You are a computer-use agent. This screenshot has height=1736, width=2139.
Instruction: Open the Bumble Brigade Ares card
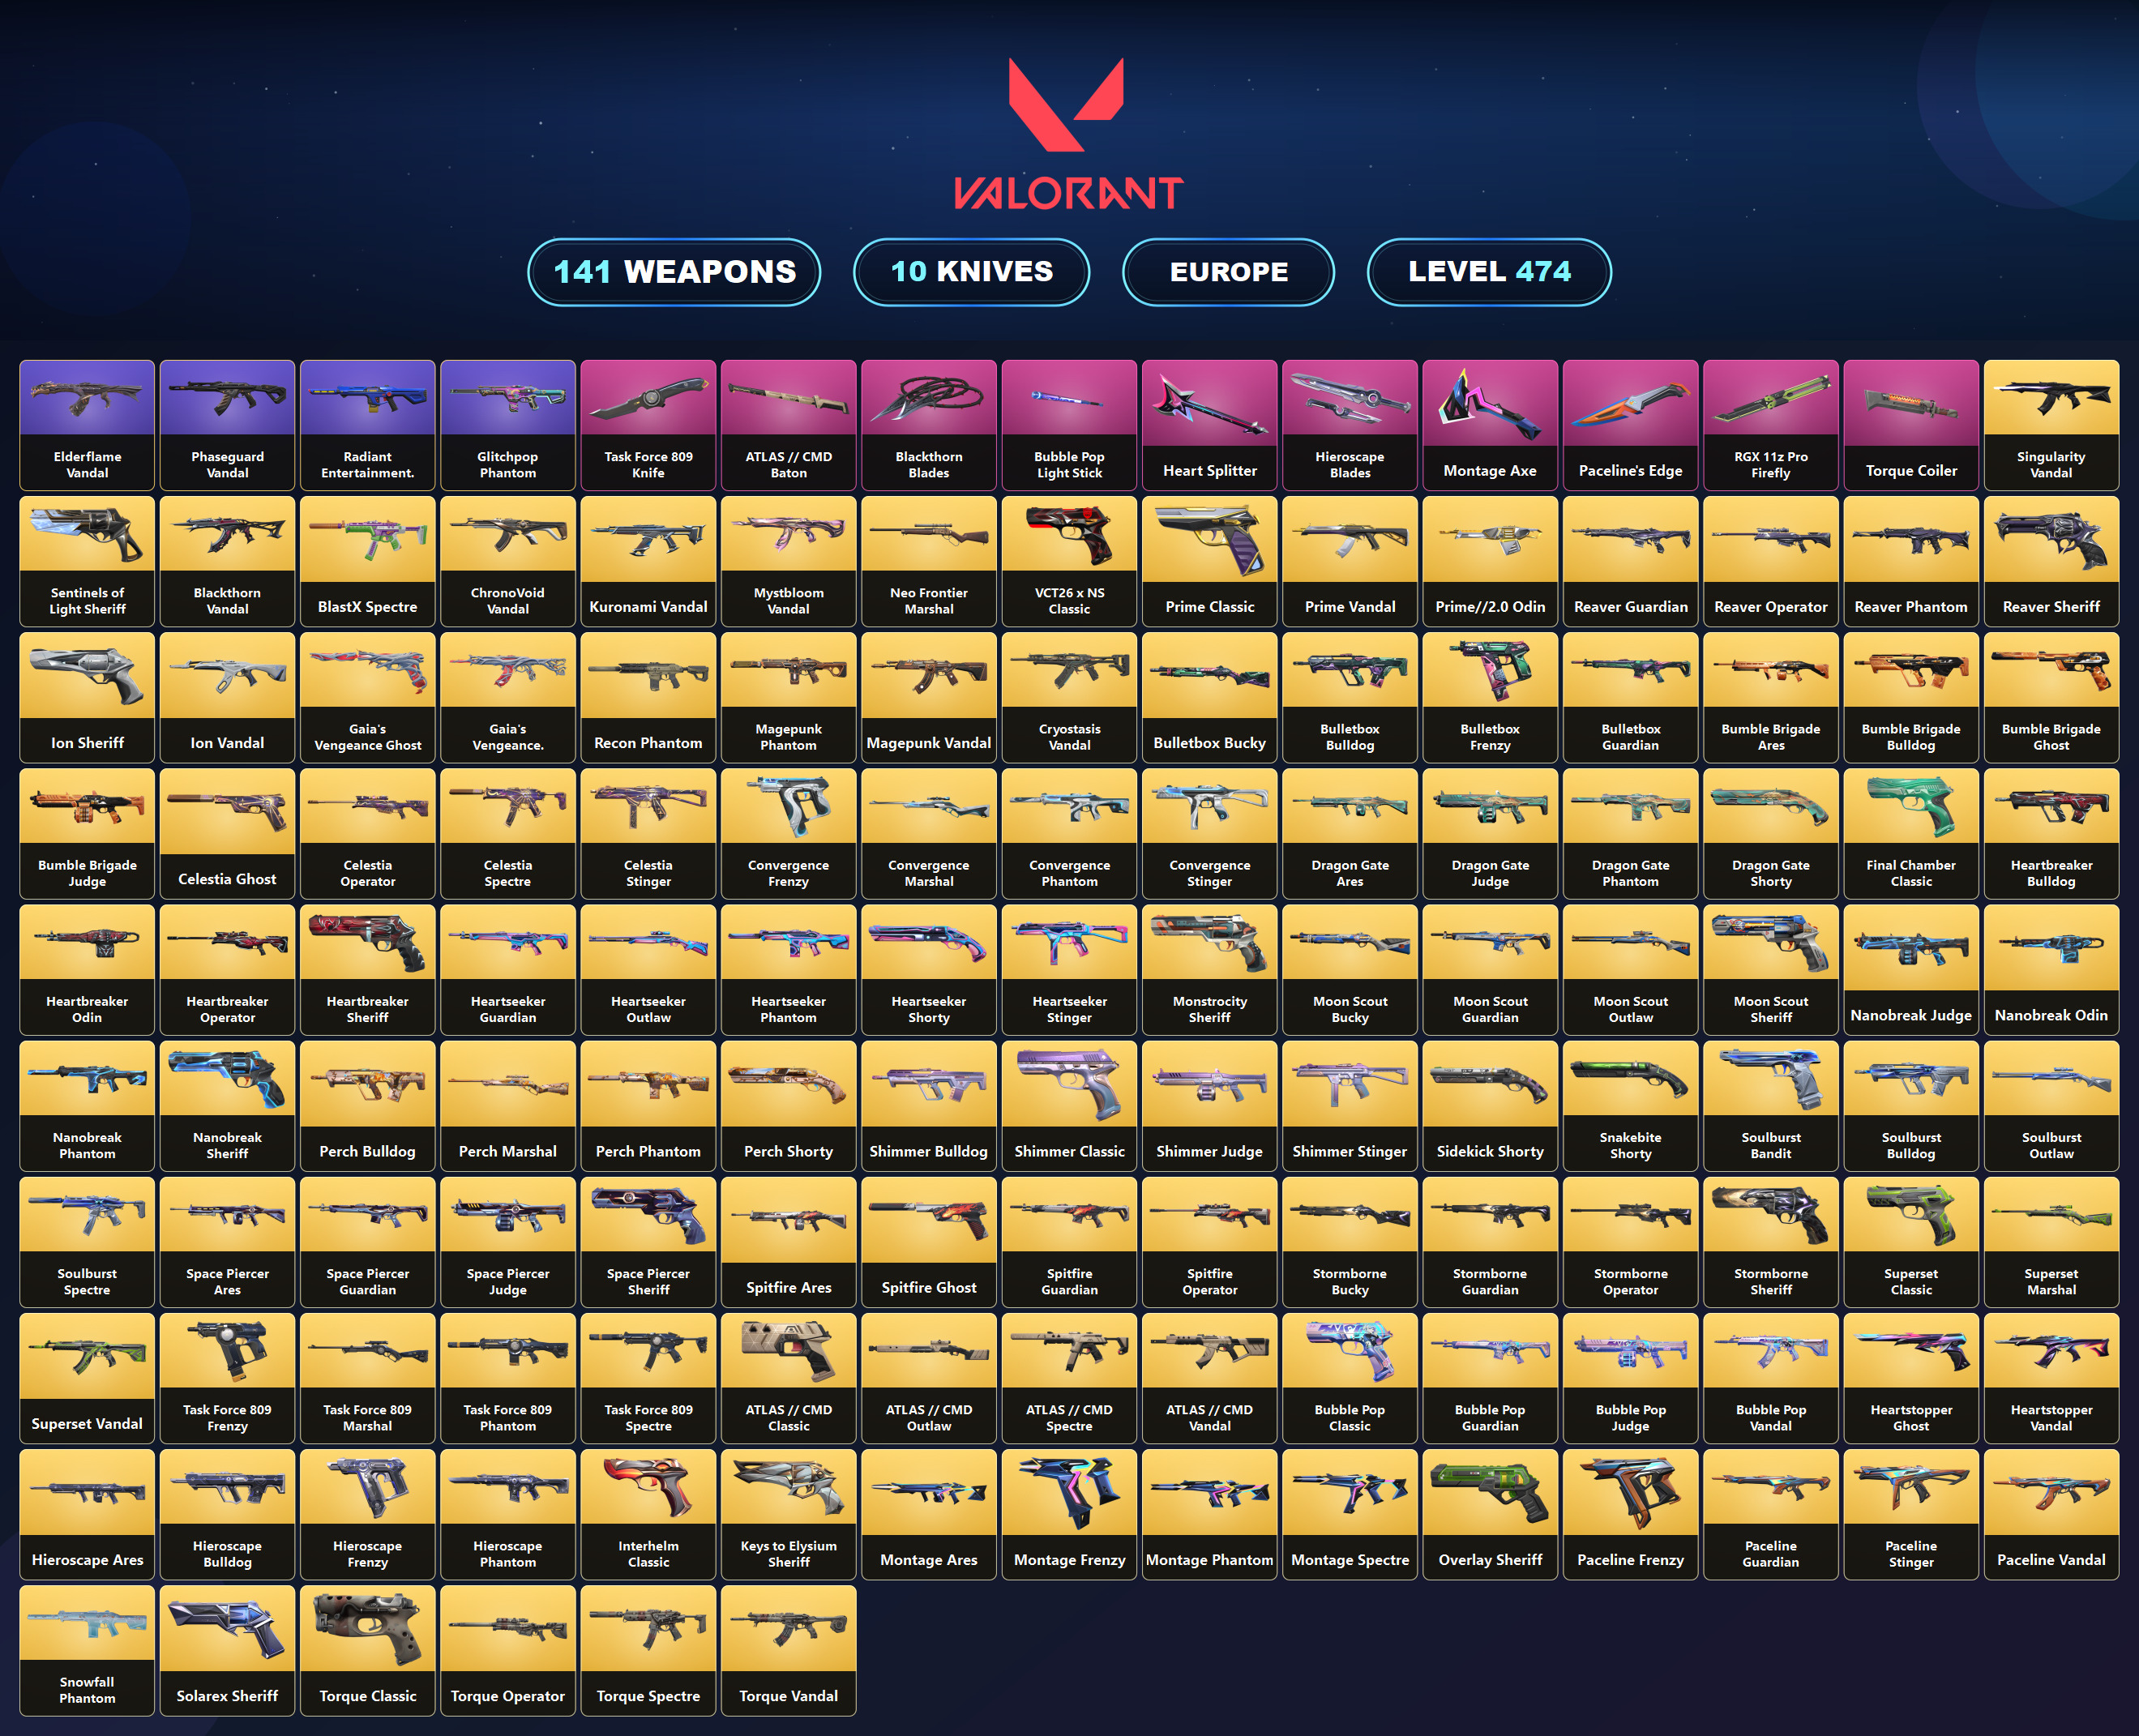pos(1771,697)
